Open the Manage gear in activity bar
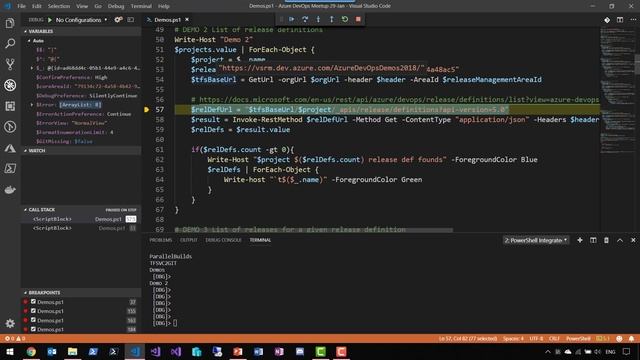Image resolution: width=640 pixels, height=360 pixels. click(x=10, y=324)
